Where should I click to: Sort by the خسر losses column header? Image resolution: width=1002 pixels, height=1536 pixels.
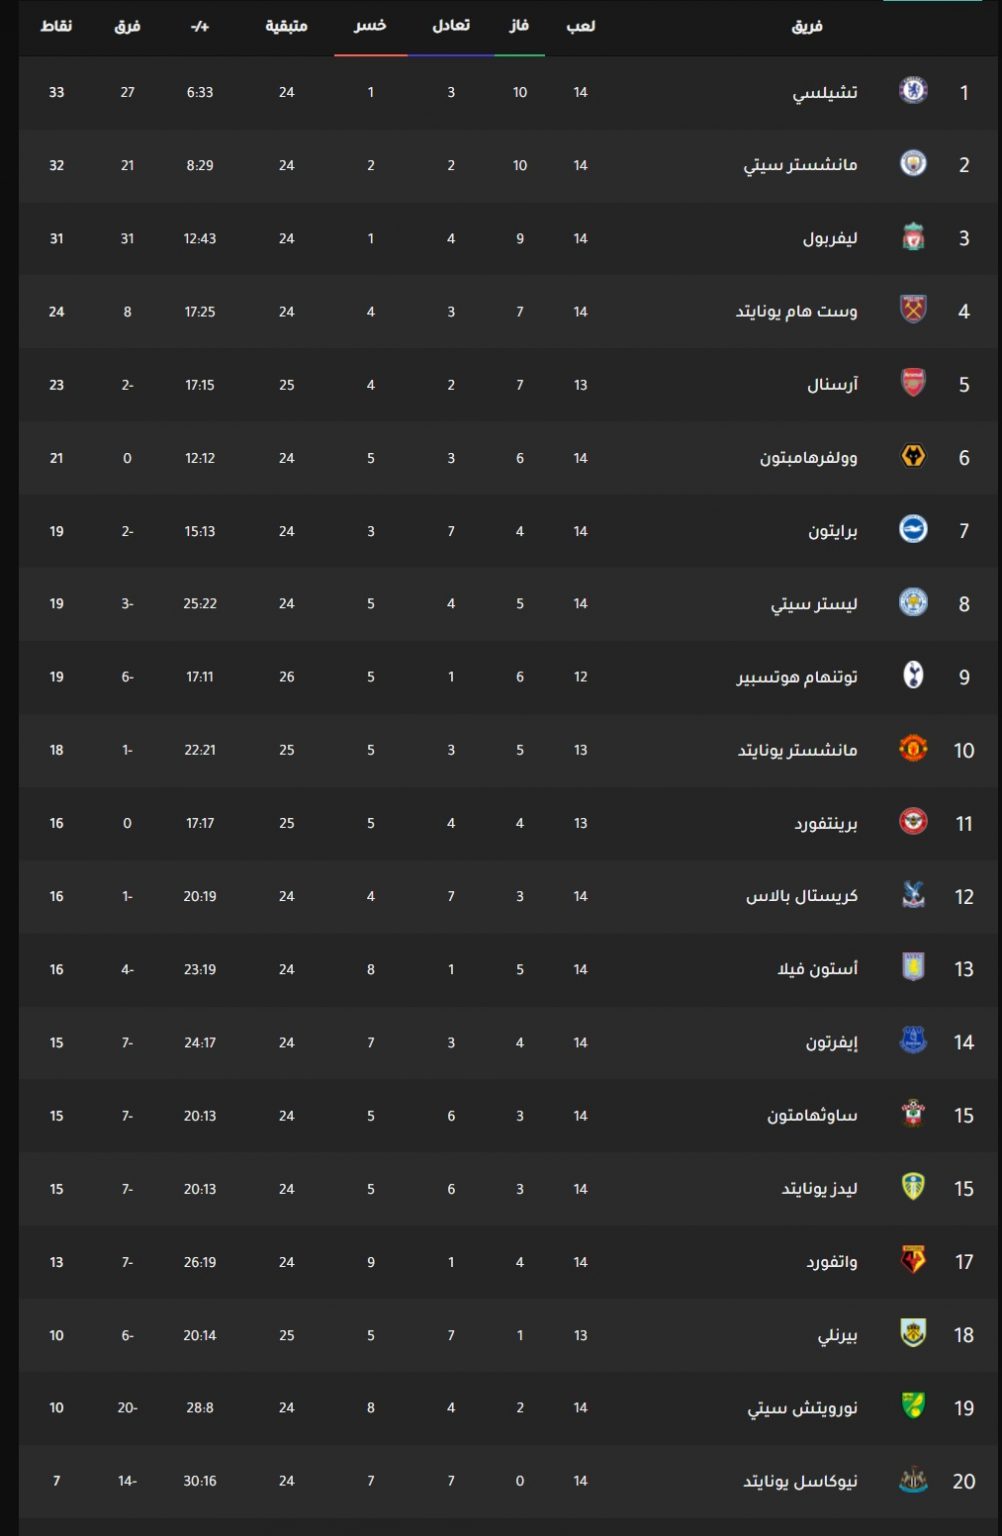click(370, 26)
